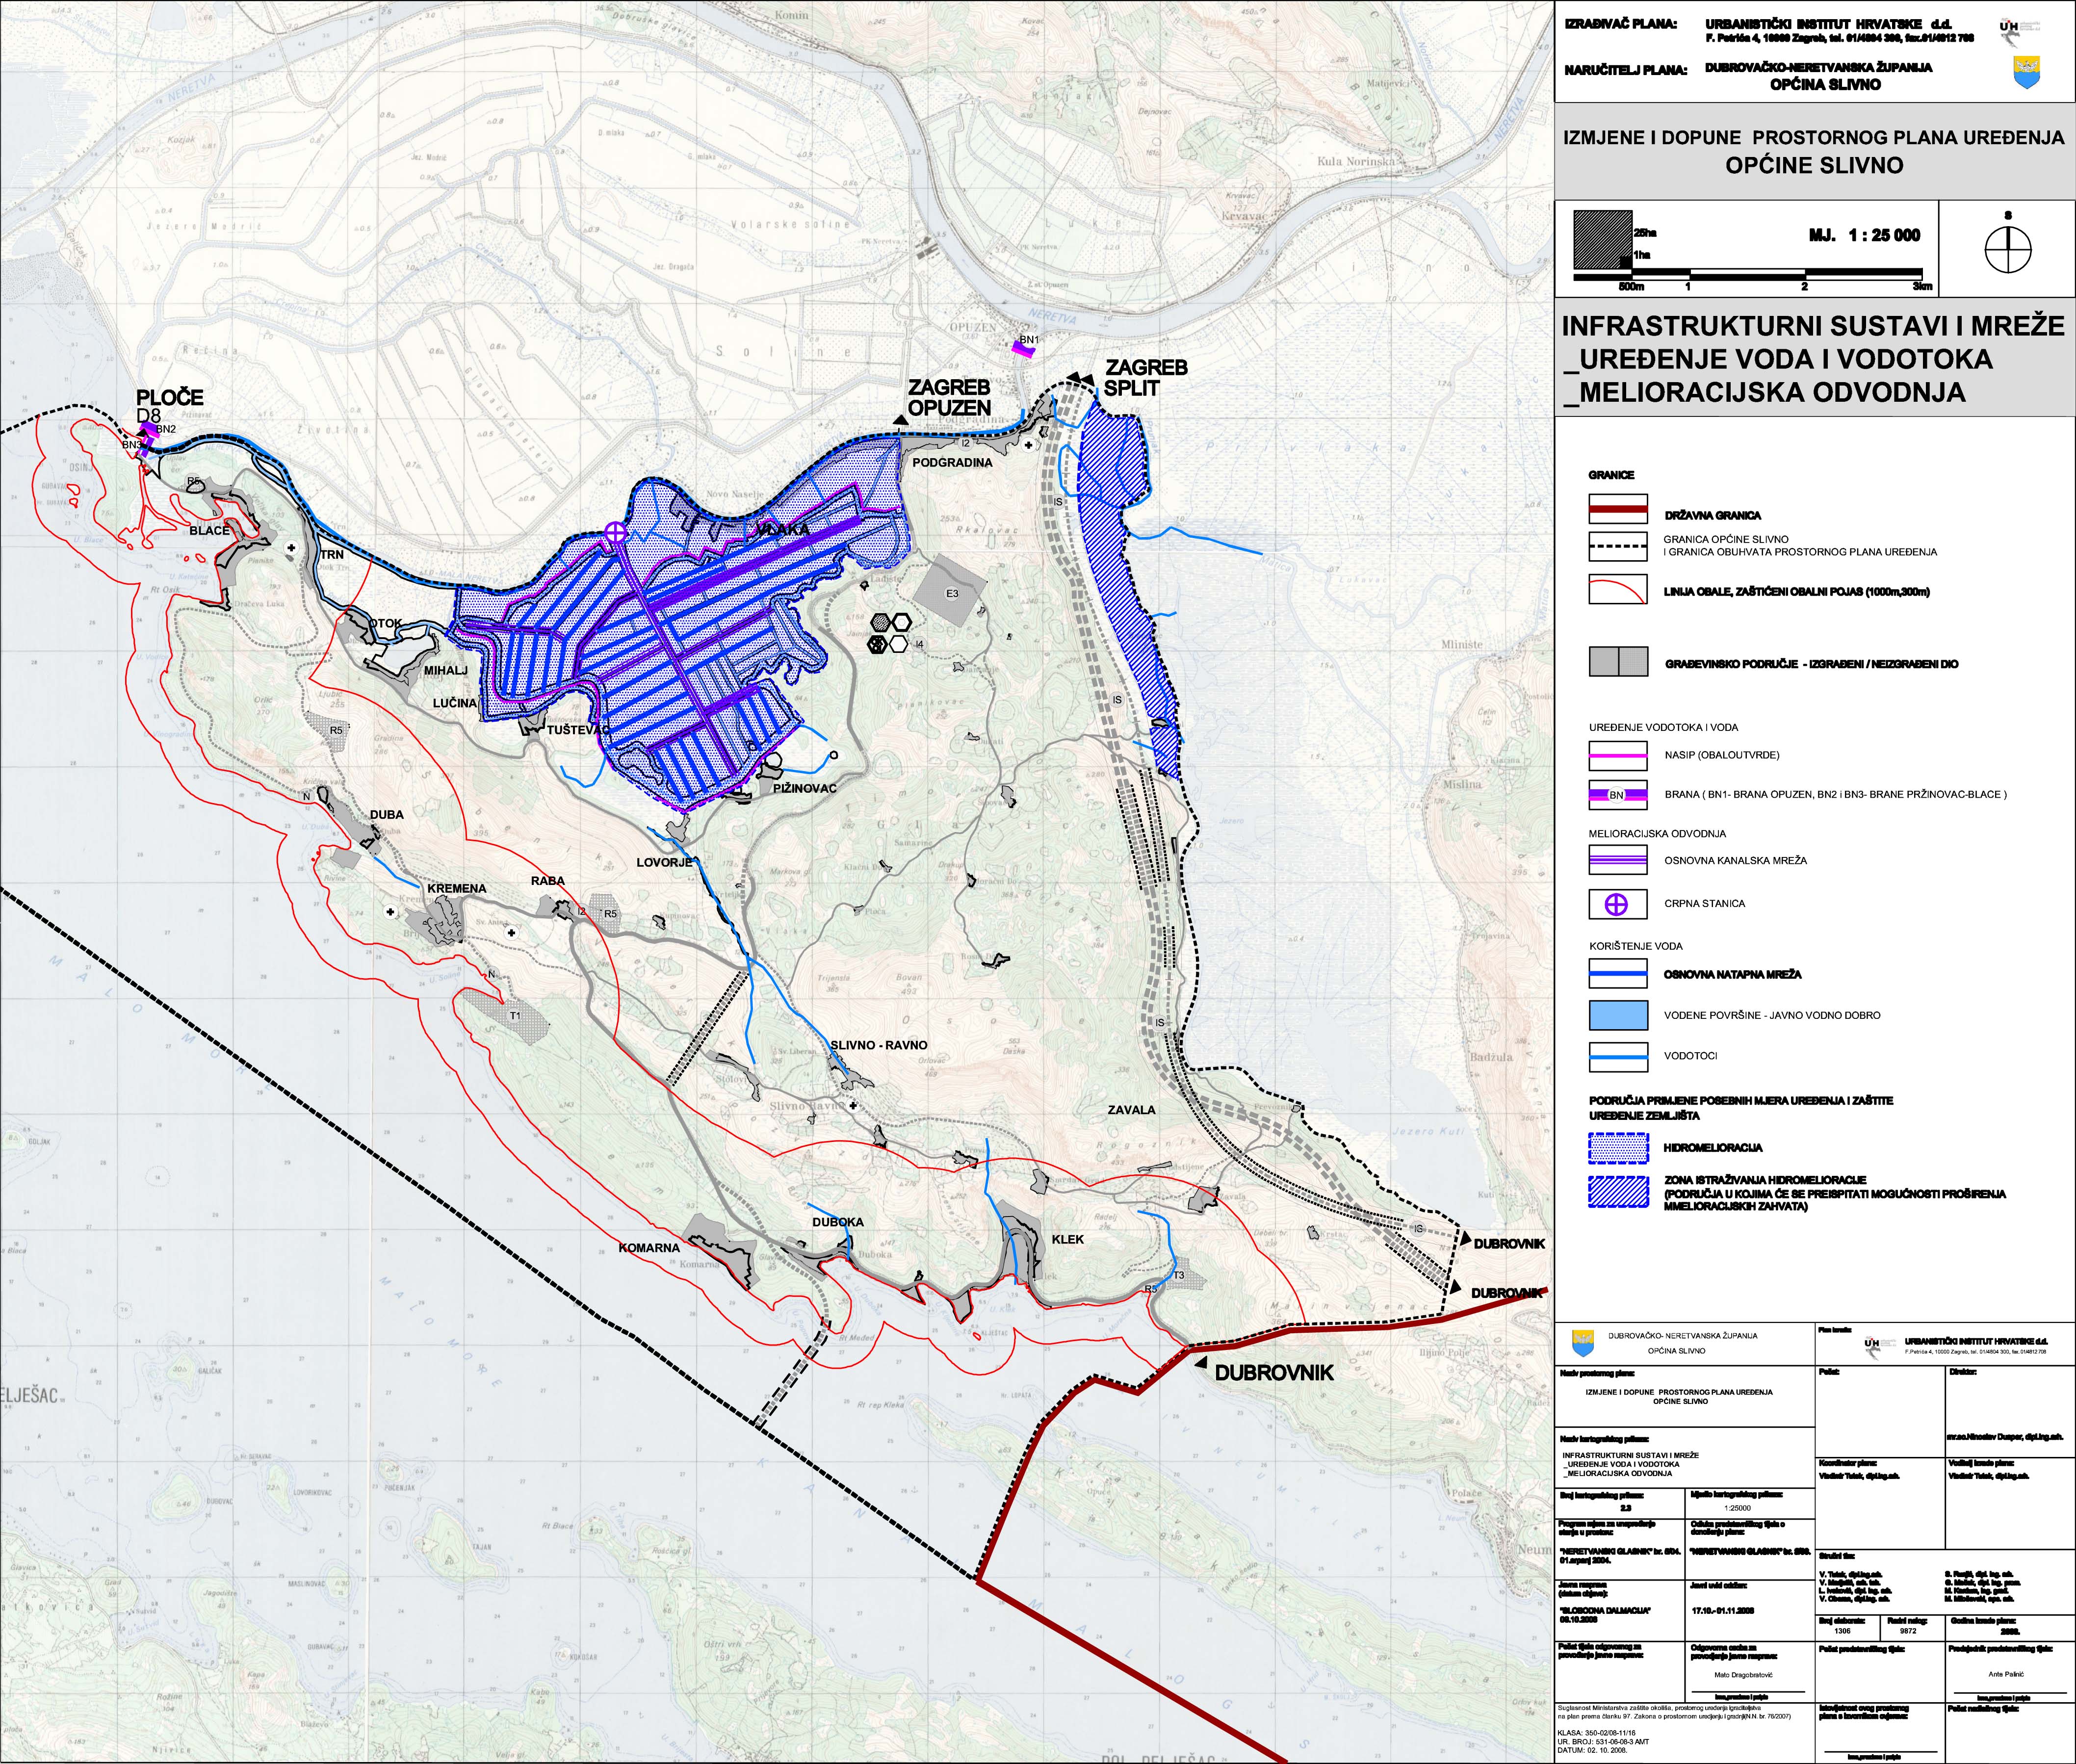Click the pump station symbol on the map

[x=616, y=533]
